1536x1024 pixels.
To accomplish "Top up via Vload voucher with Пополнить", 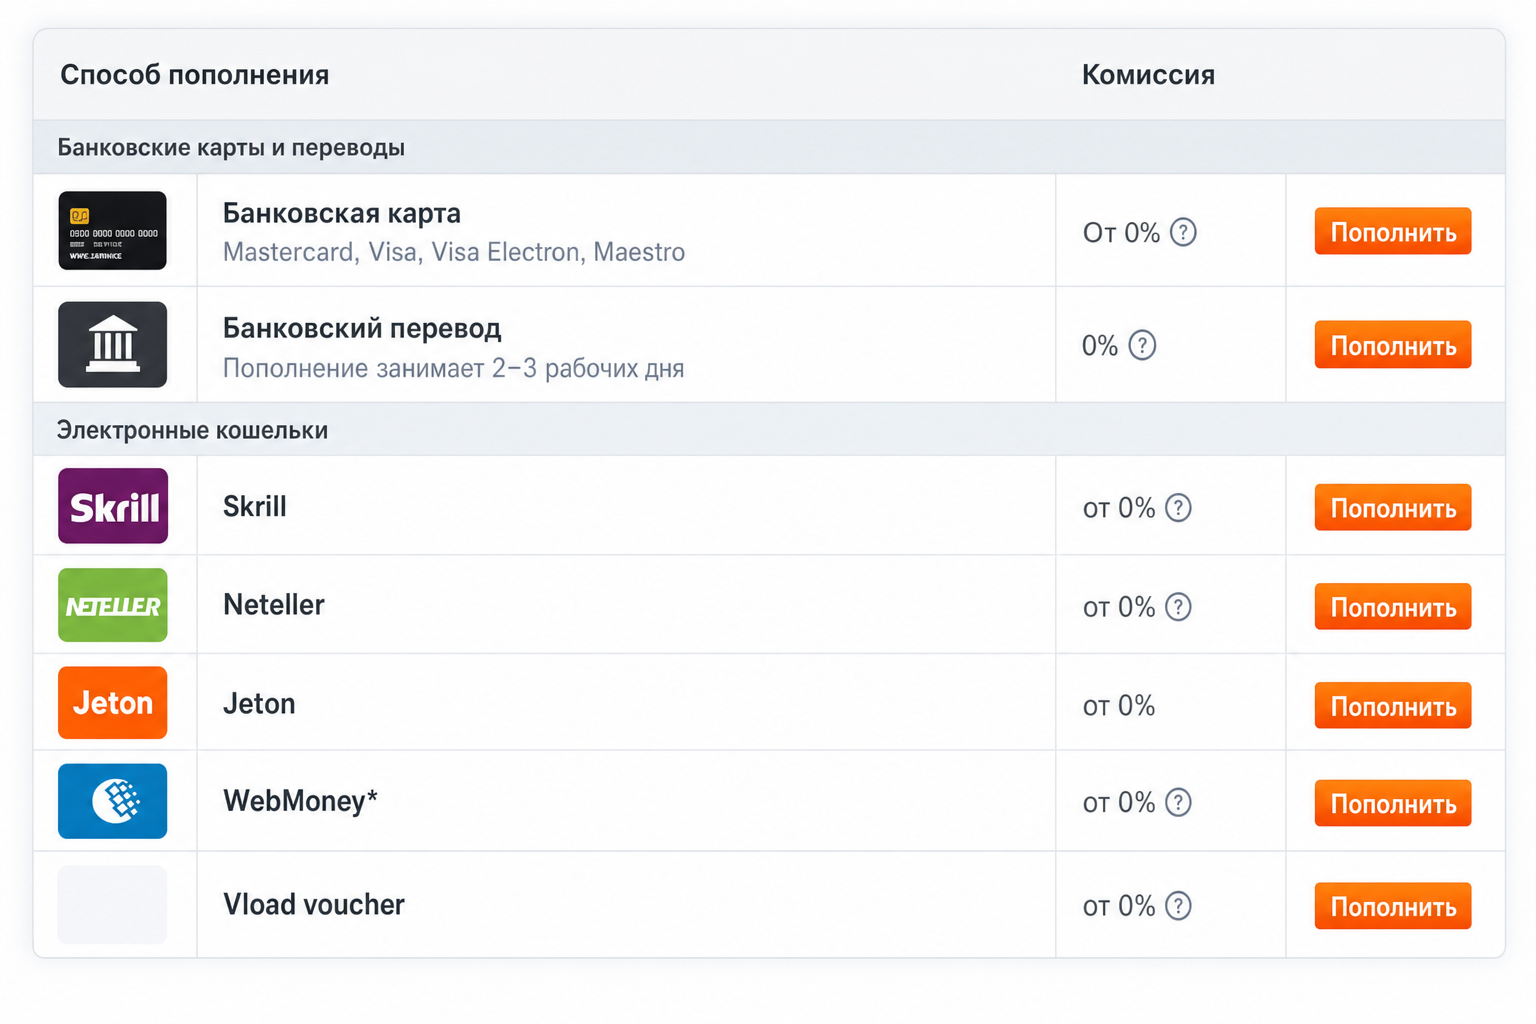I will coord(1393,906).
